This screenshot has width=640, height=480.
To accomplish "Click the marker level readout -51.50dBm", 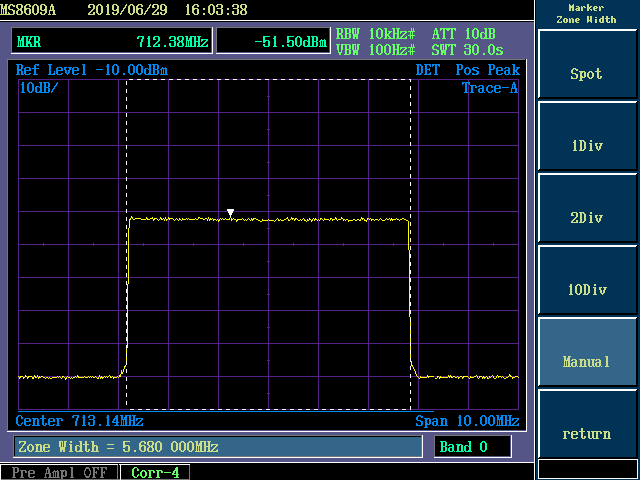I will (273, 41).
